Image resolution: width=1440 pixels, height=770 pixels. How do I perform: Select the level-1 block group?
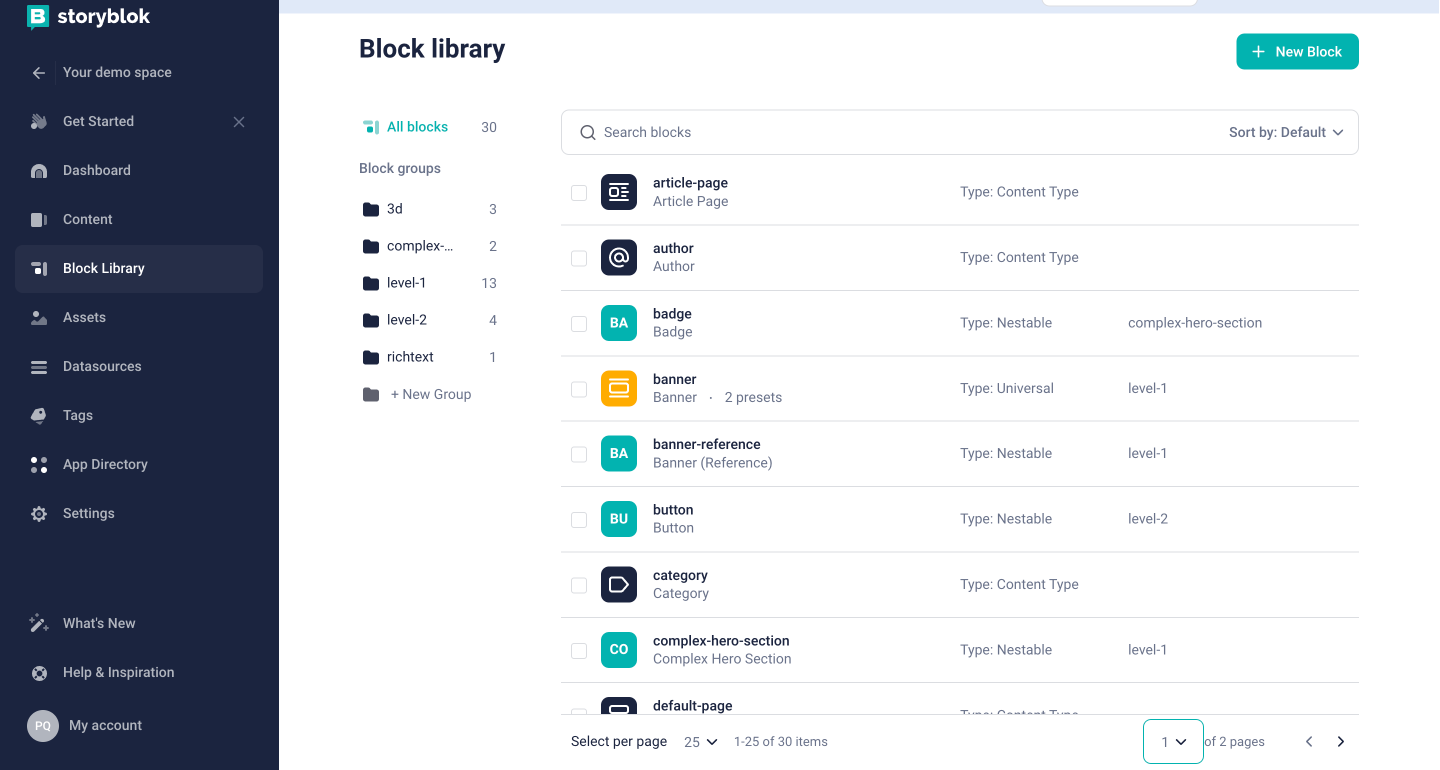pyautogui.click(x=407, y=282)
